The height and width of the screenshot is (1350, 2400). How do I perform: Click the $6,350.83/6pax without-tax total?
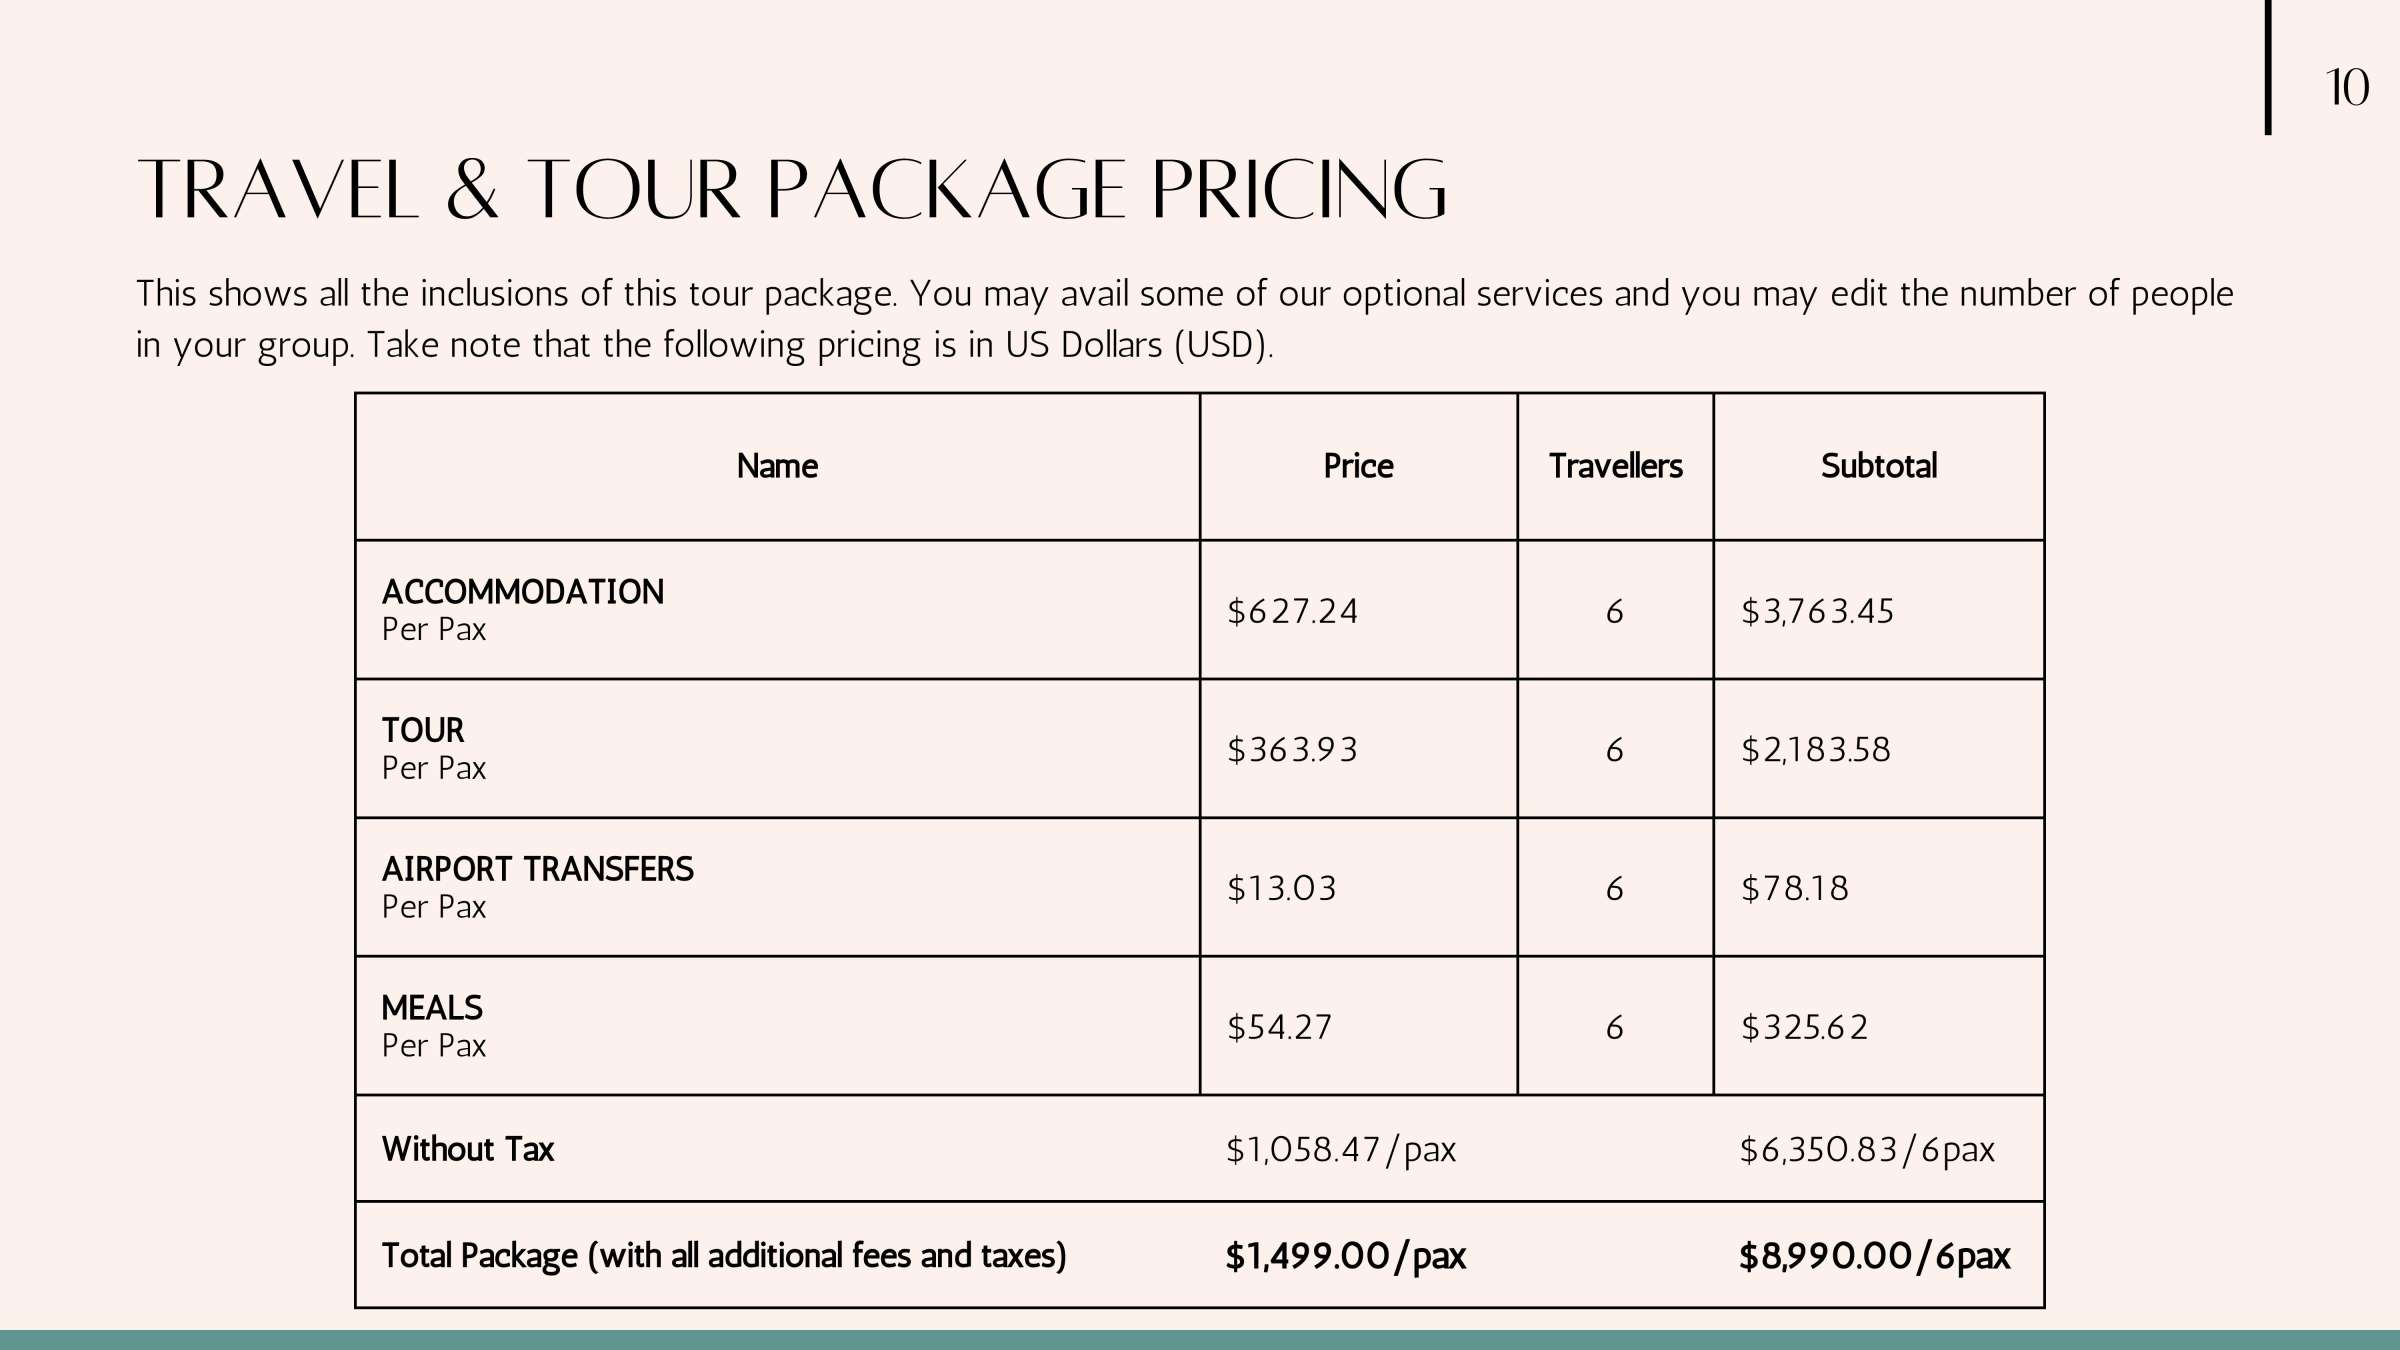1867,1150
